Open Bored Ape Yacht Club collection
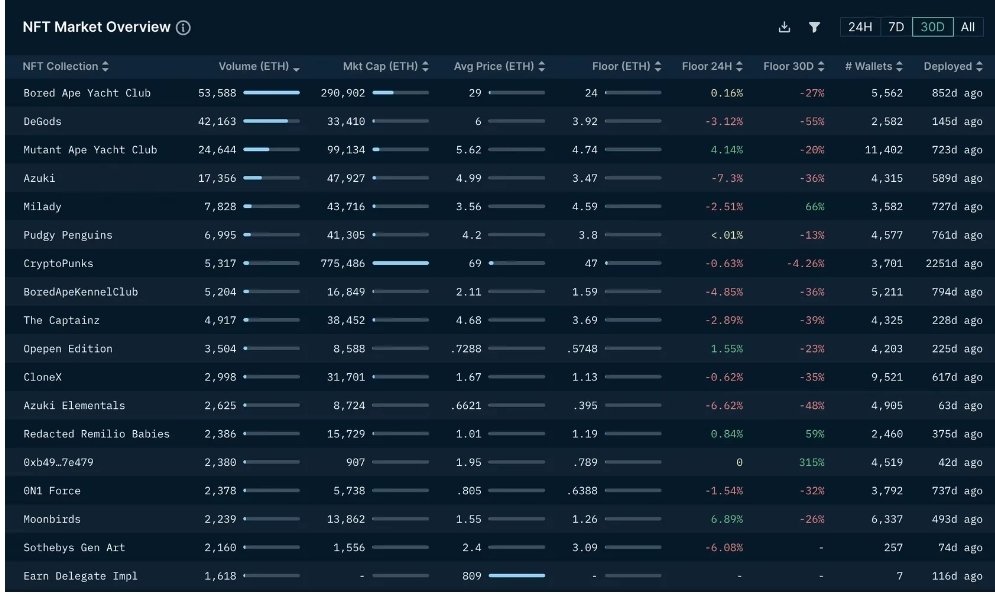 click(x=87, y=93)
